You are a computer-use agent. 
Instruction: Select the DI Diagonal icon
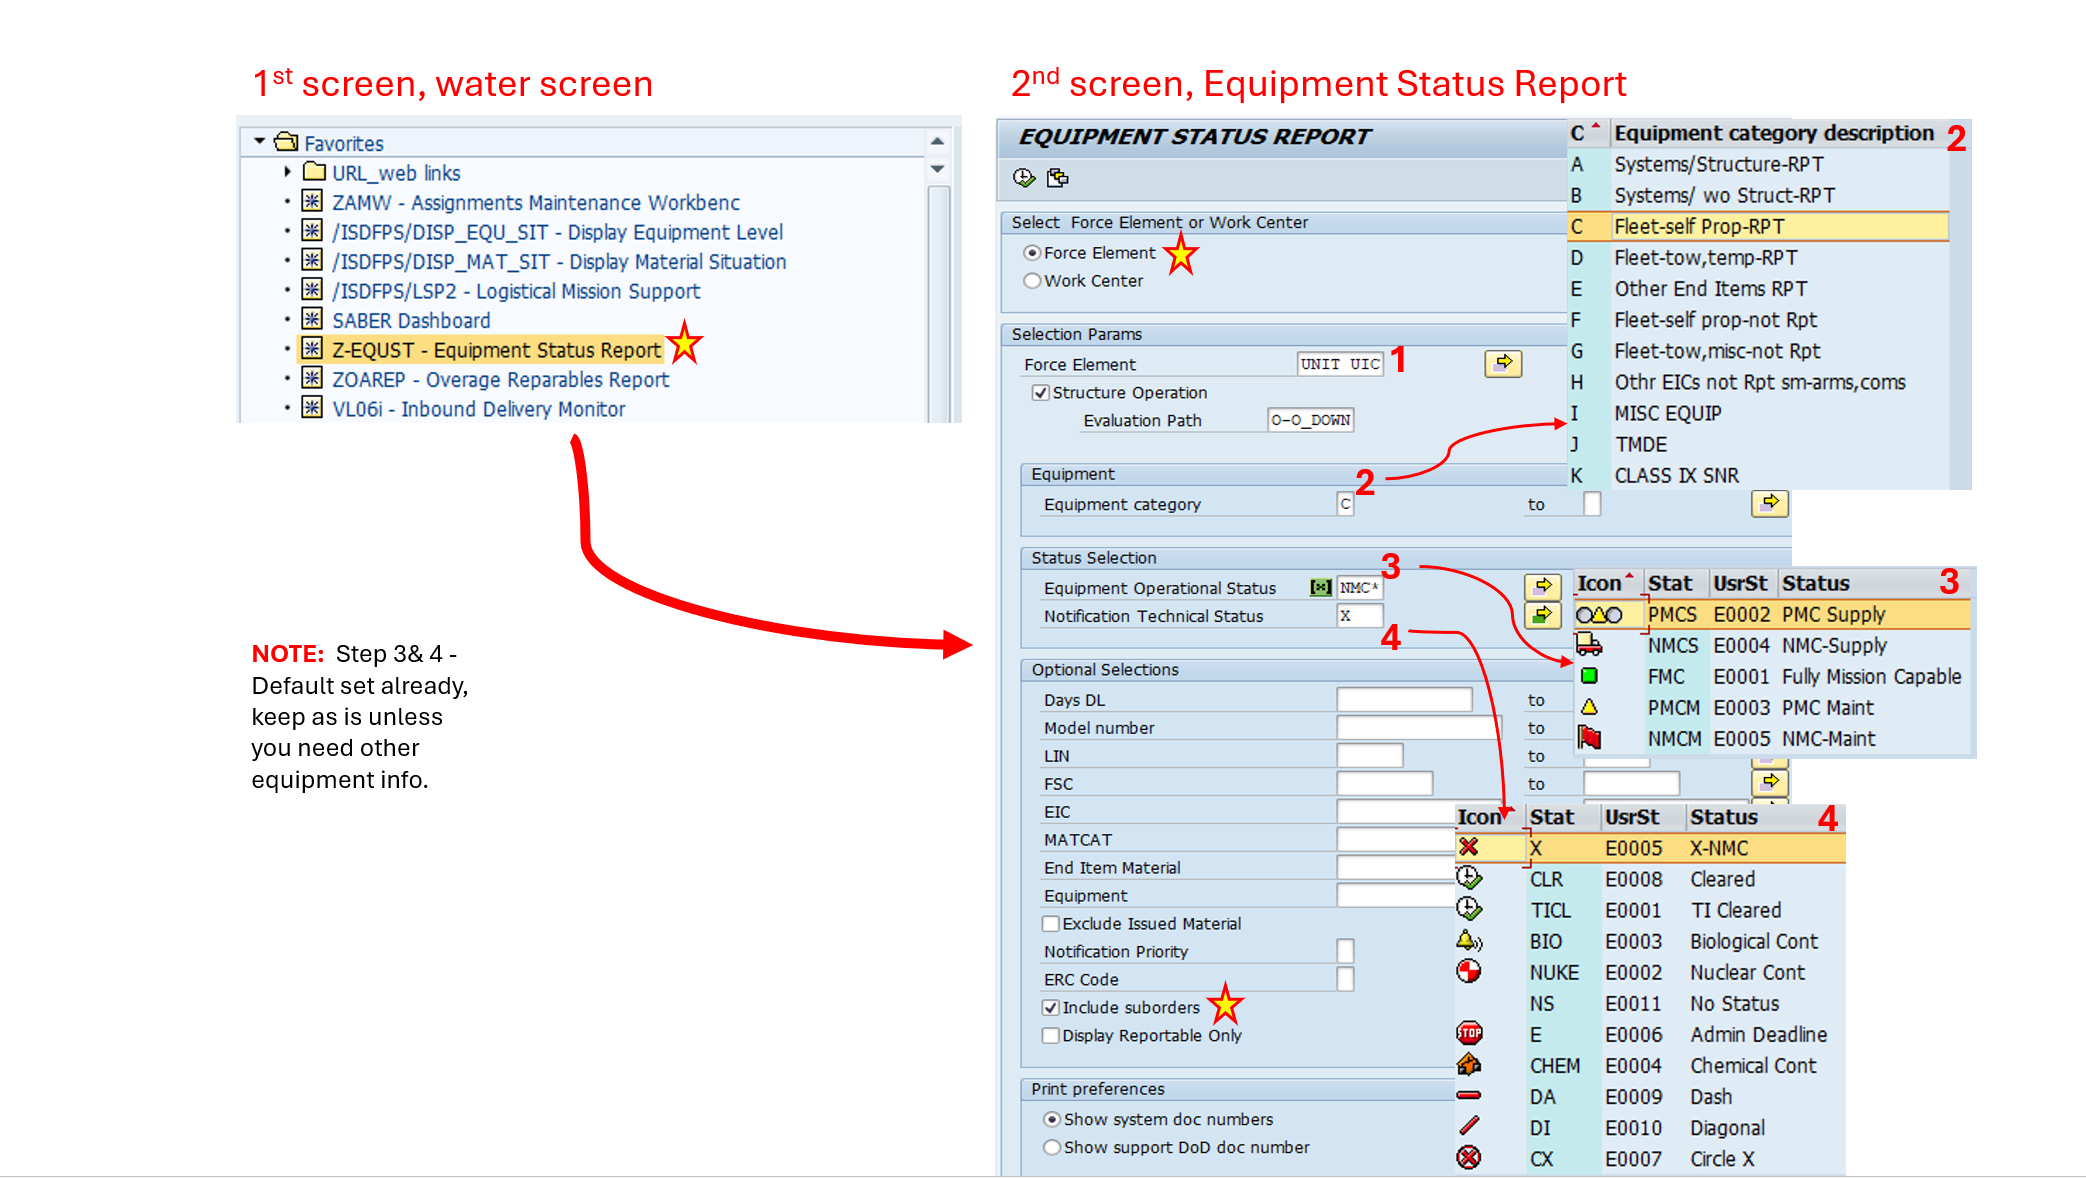point(1469,1126)
